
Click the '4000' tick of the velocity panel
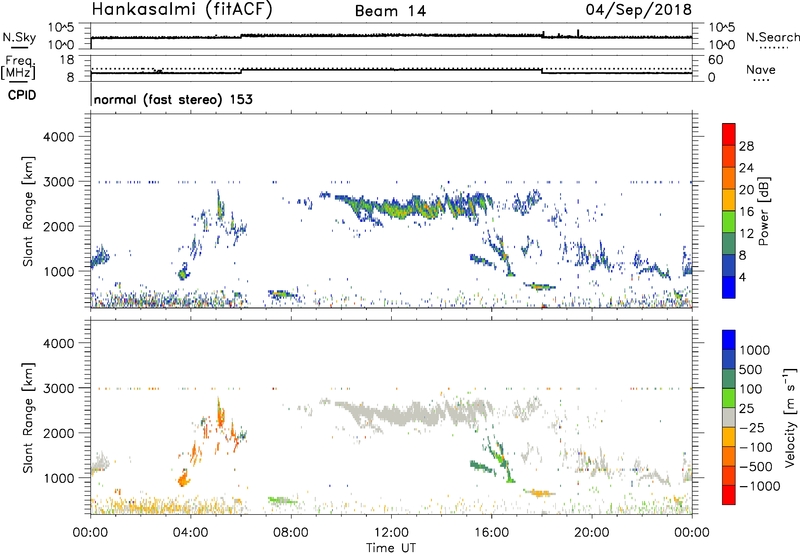pos(58,343)
